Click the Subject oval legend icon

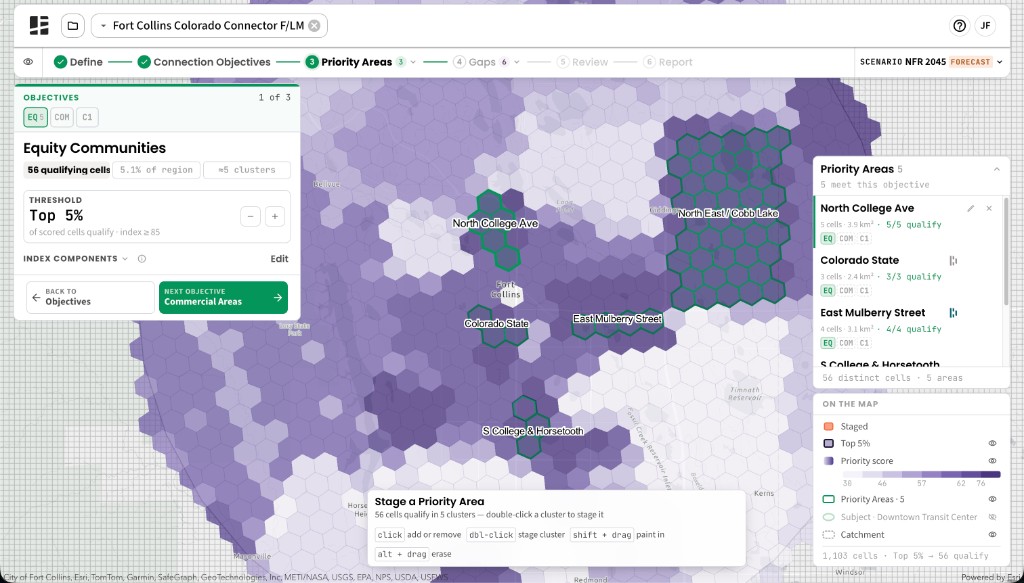tap(828, 517)
